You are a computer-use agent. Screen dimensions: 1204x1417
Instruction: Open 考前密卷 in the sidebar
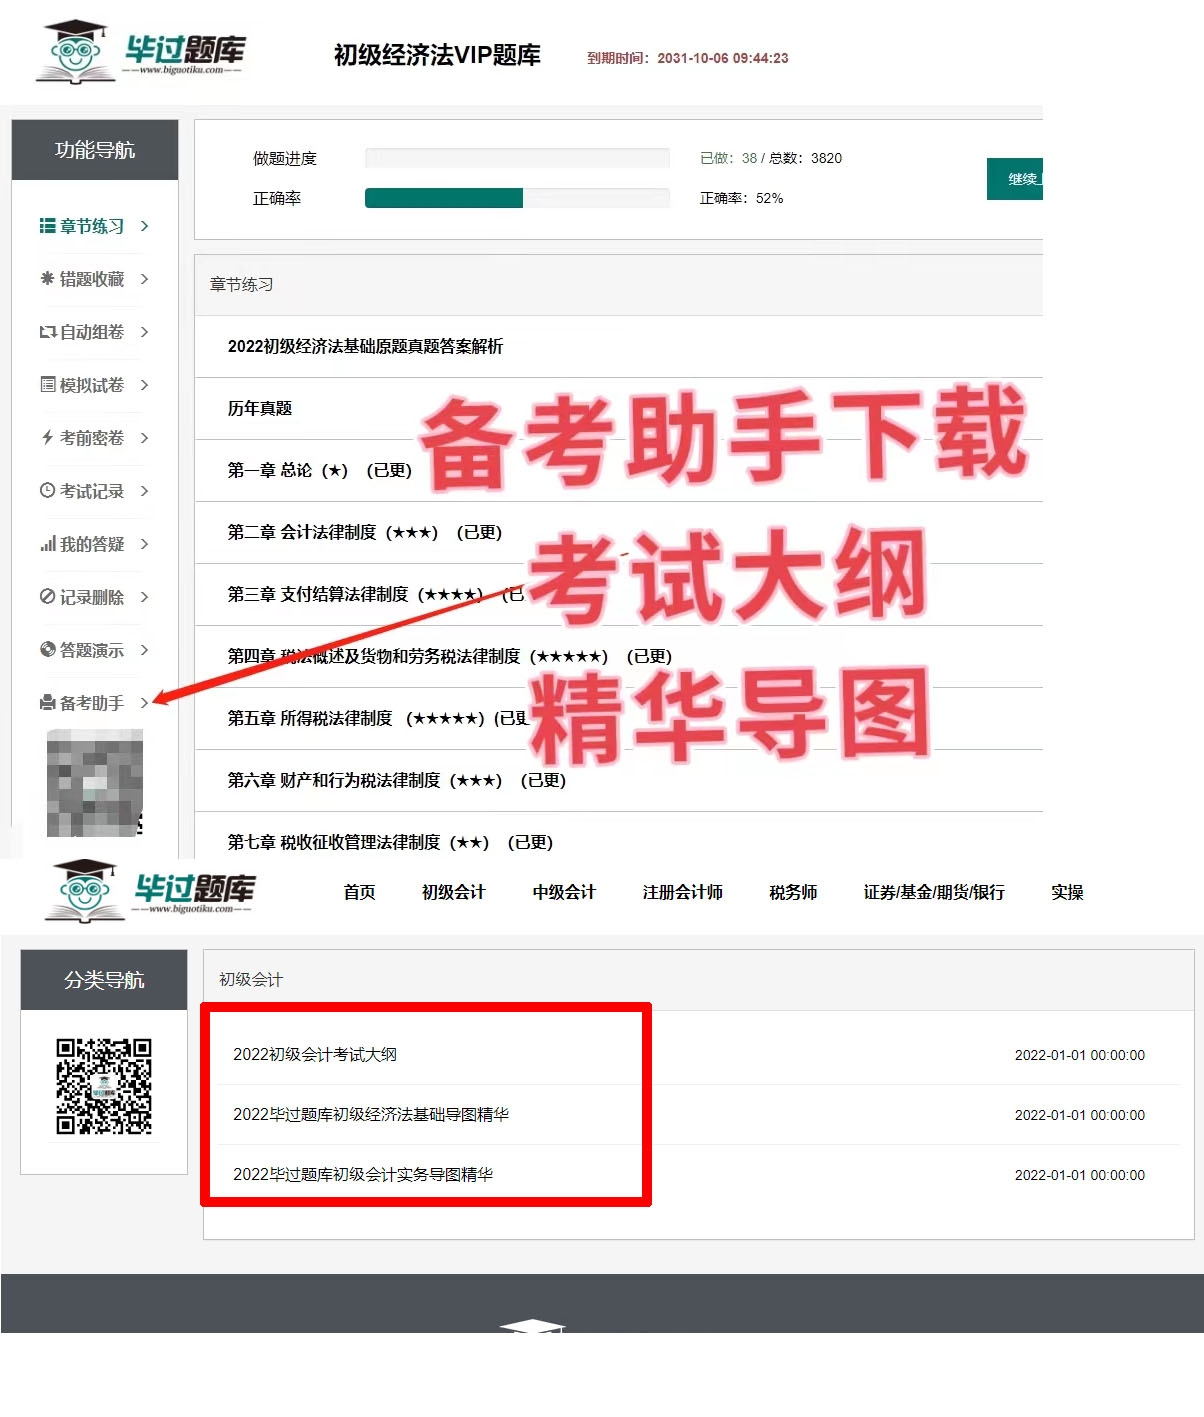click(x=92, y=438)
